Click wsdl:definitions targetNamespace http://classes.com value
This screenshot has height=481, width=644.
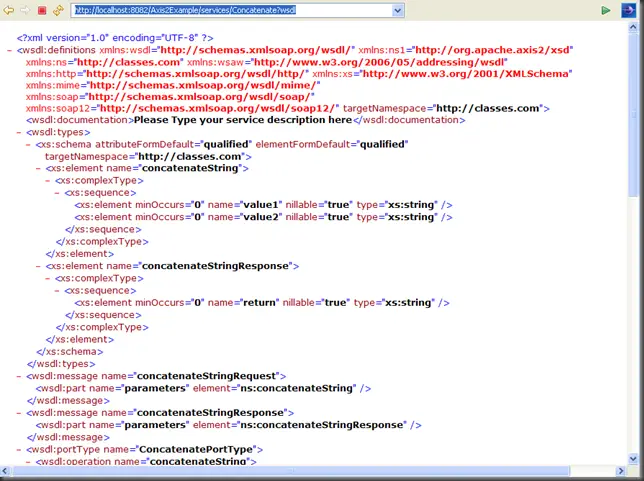point(488,108)
